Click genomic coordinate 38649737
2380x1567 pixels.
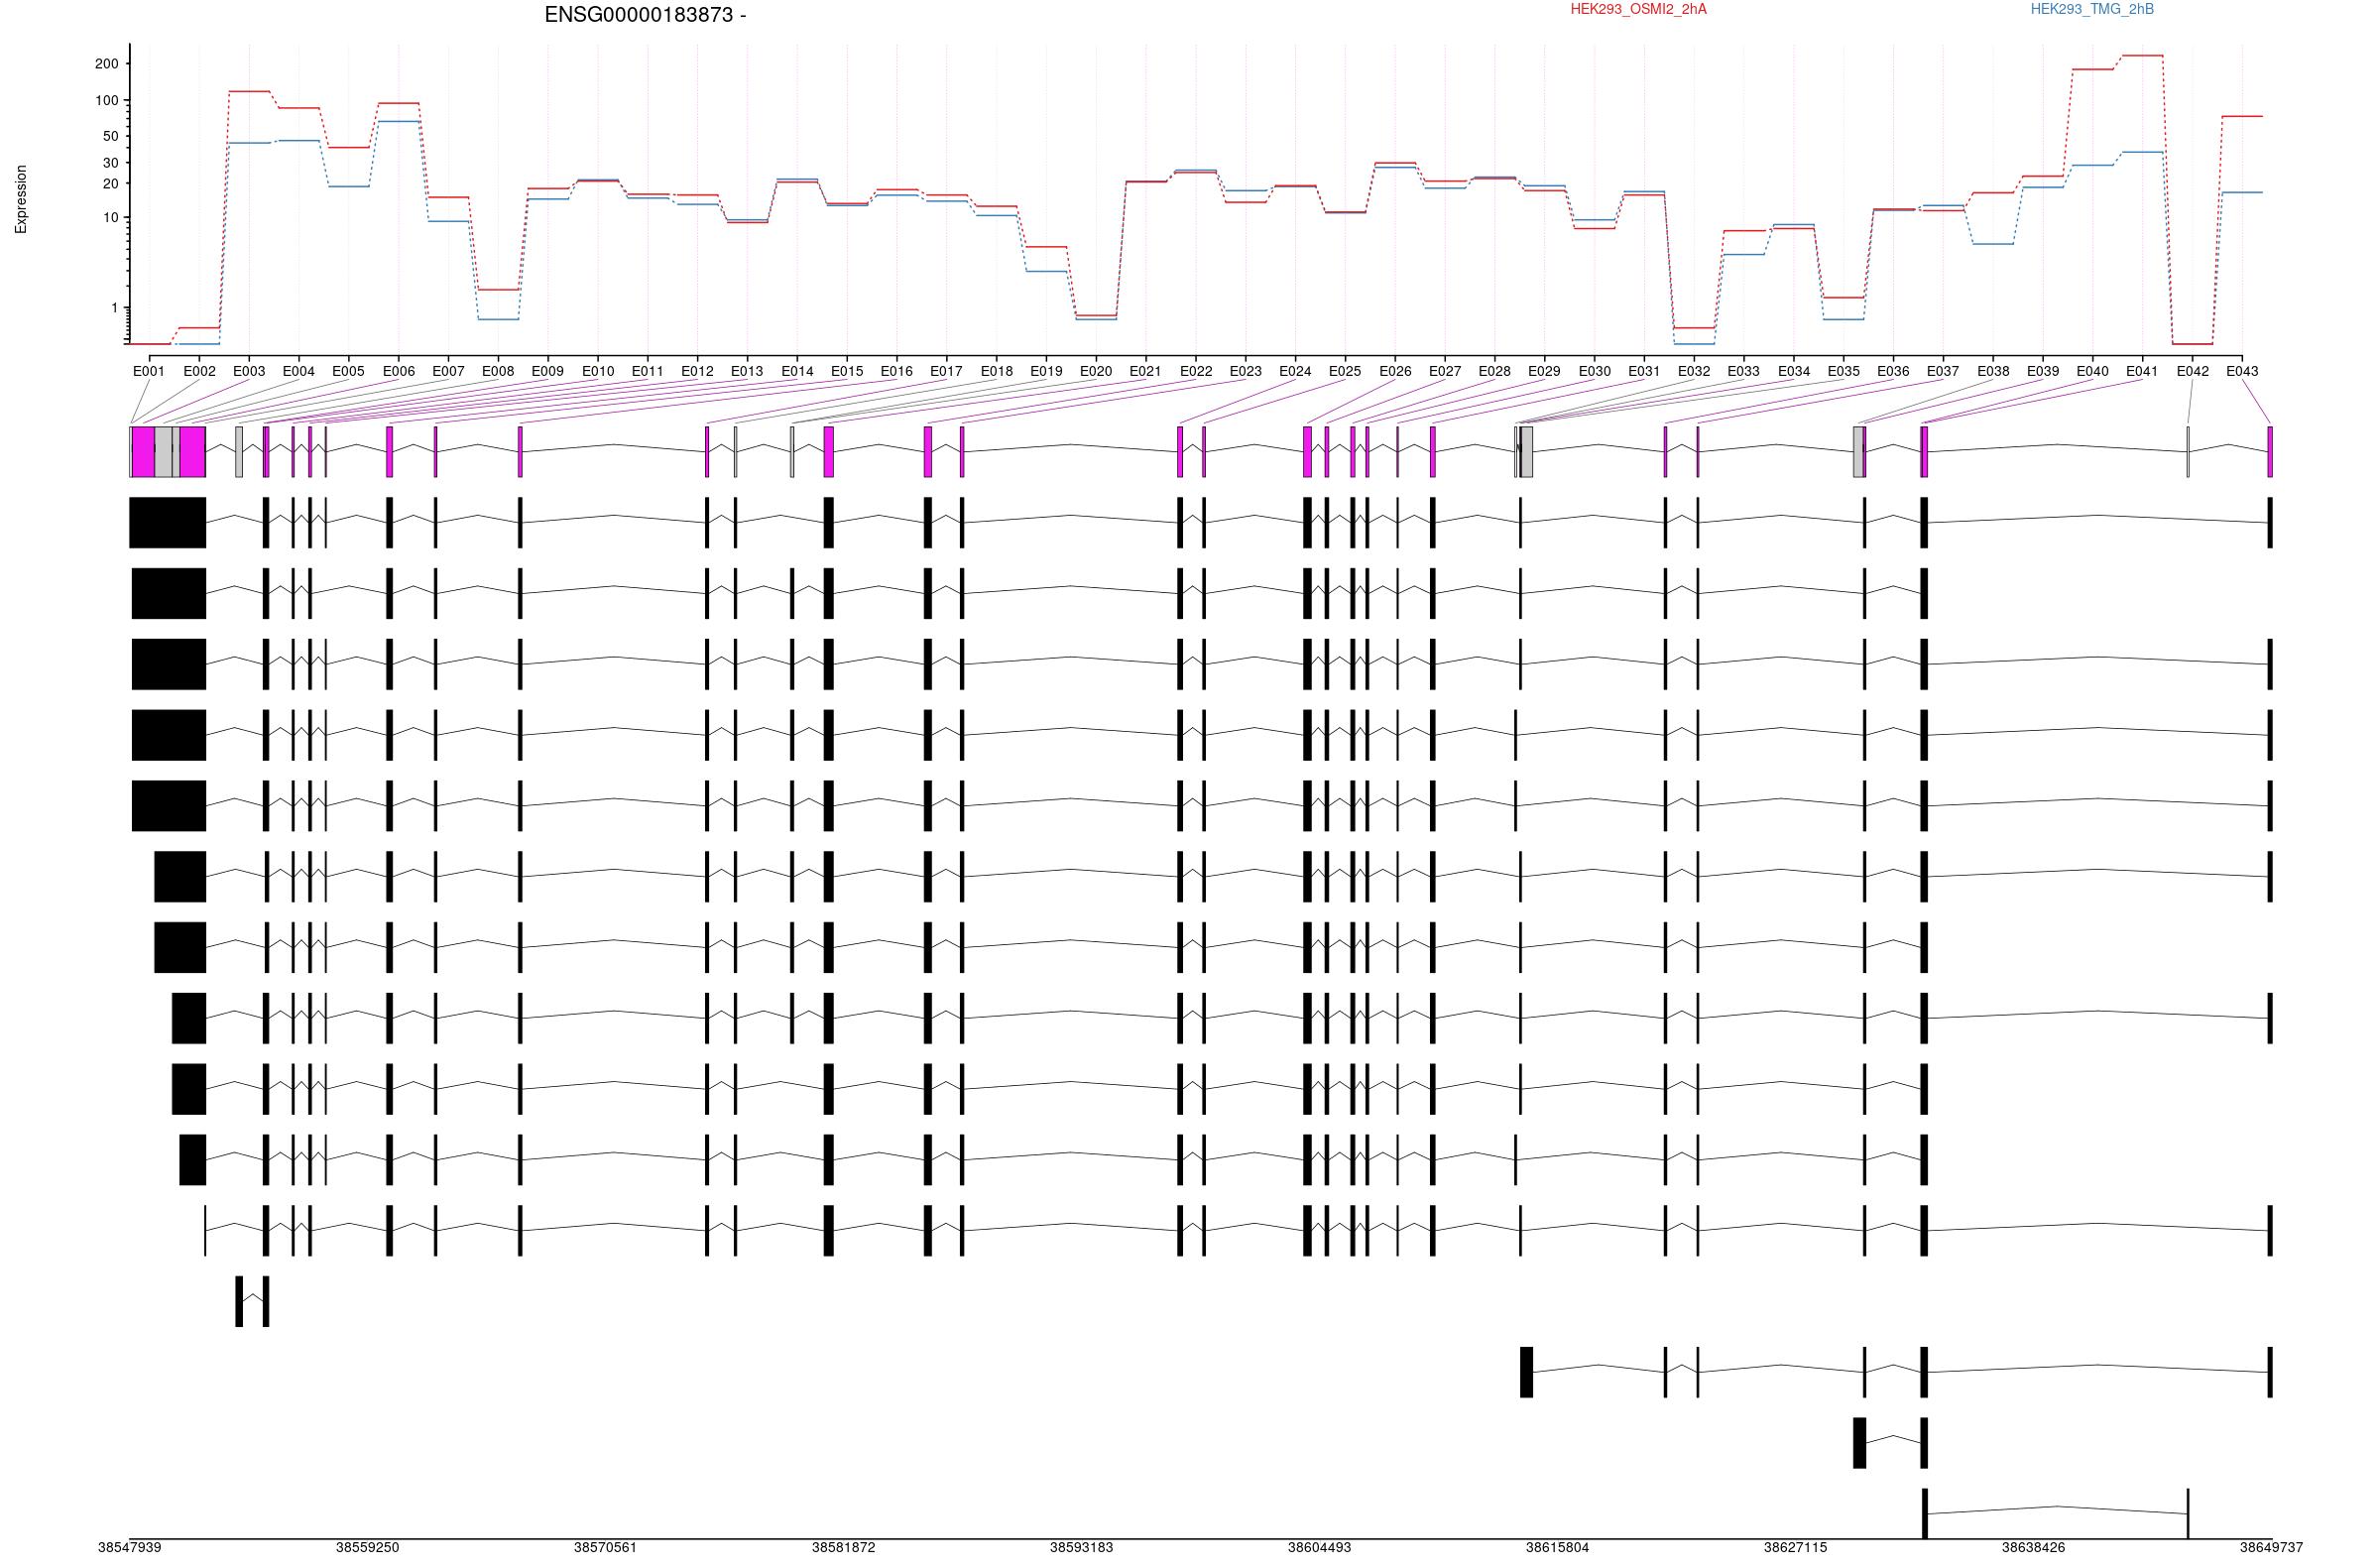coord(2271,1548)
